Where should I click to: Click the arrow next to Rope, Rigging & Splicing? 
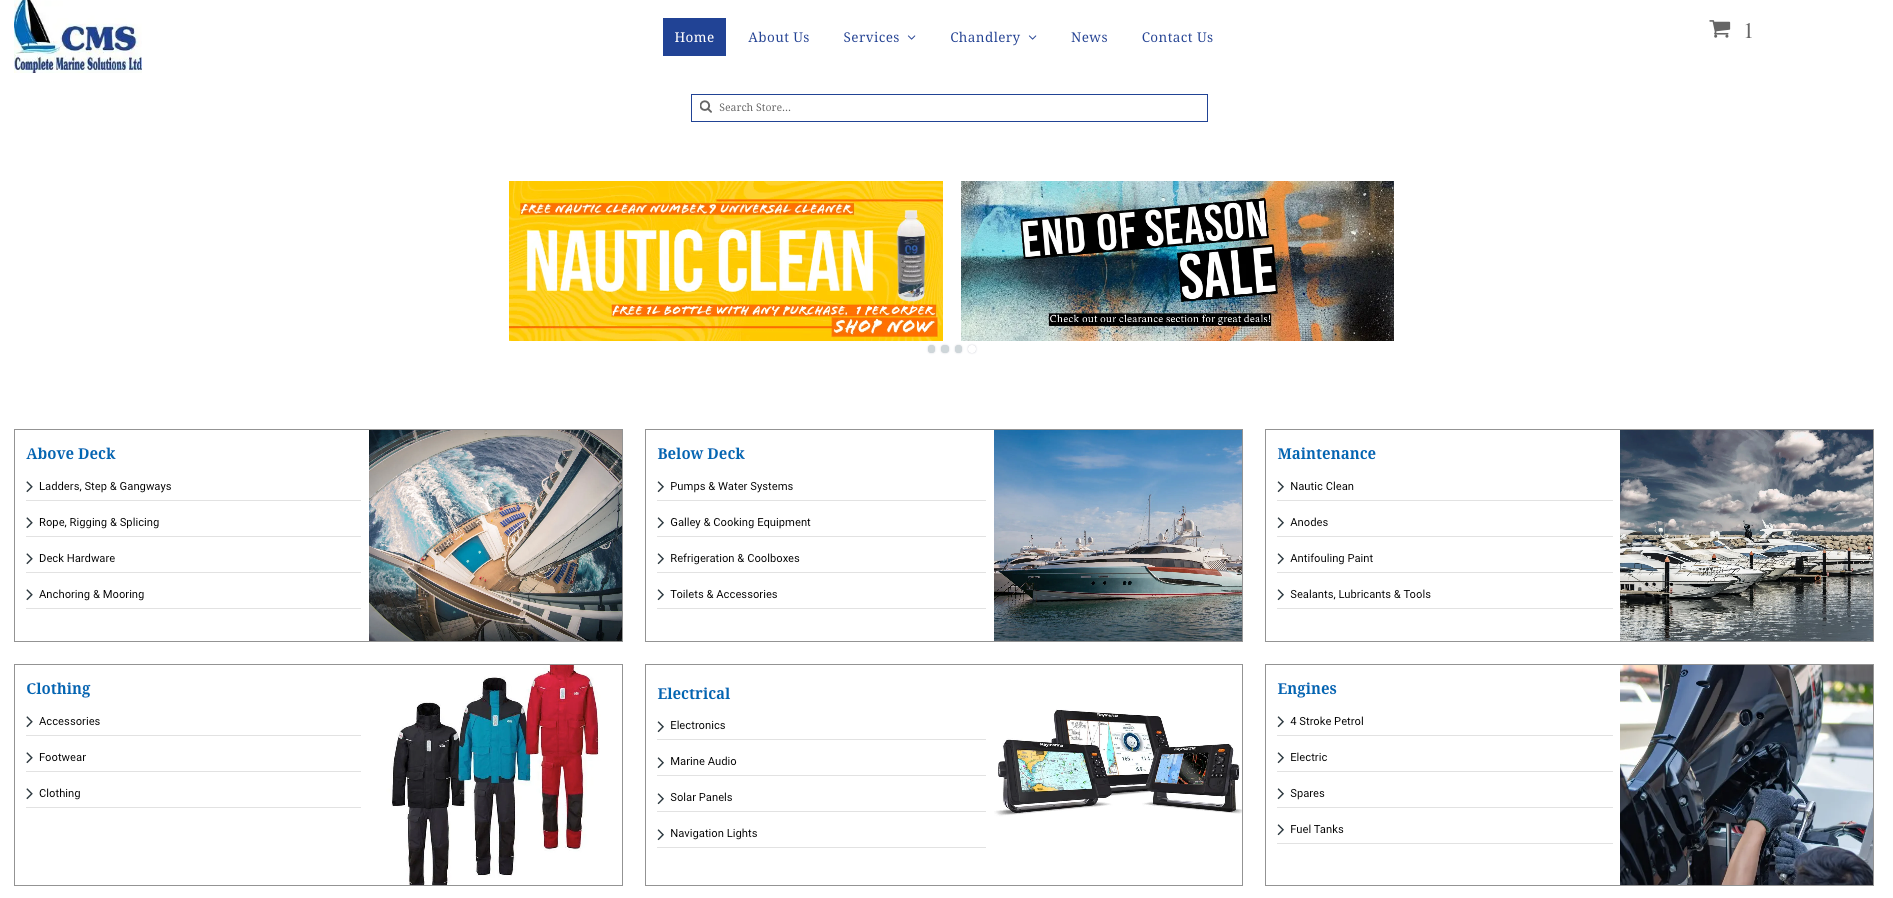pos(30,523)
